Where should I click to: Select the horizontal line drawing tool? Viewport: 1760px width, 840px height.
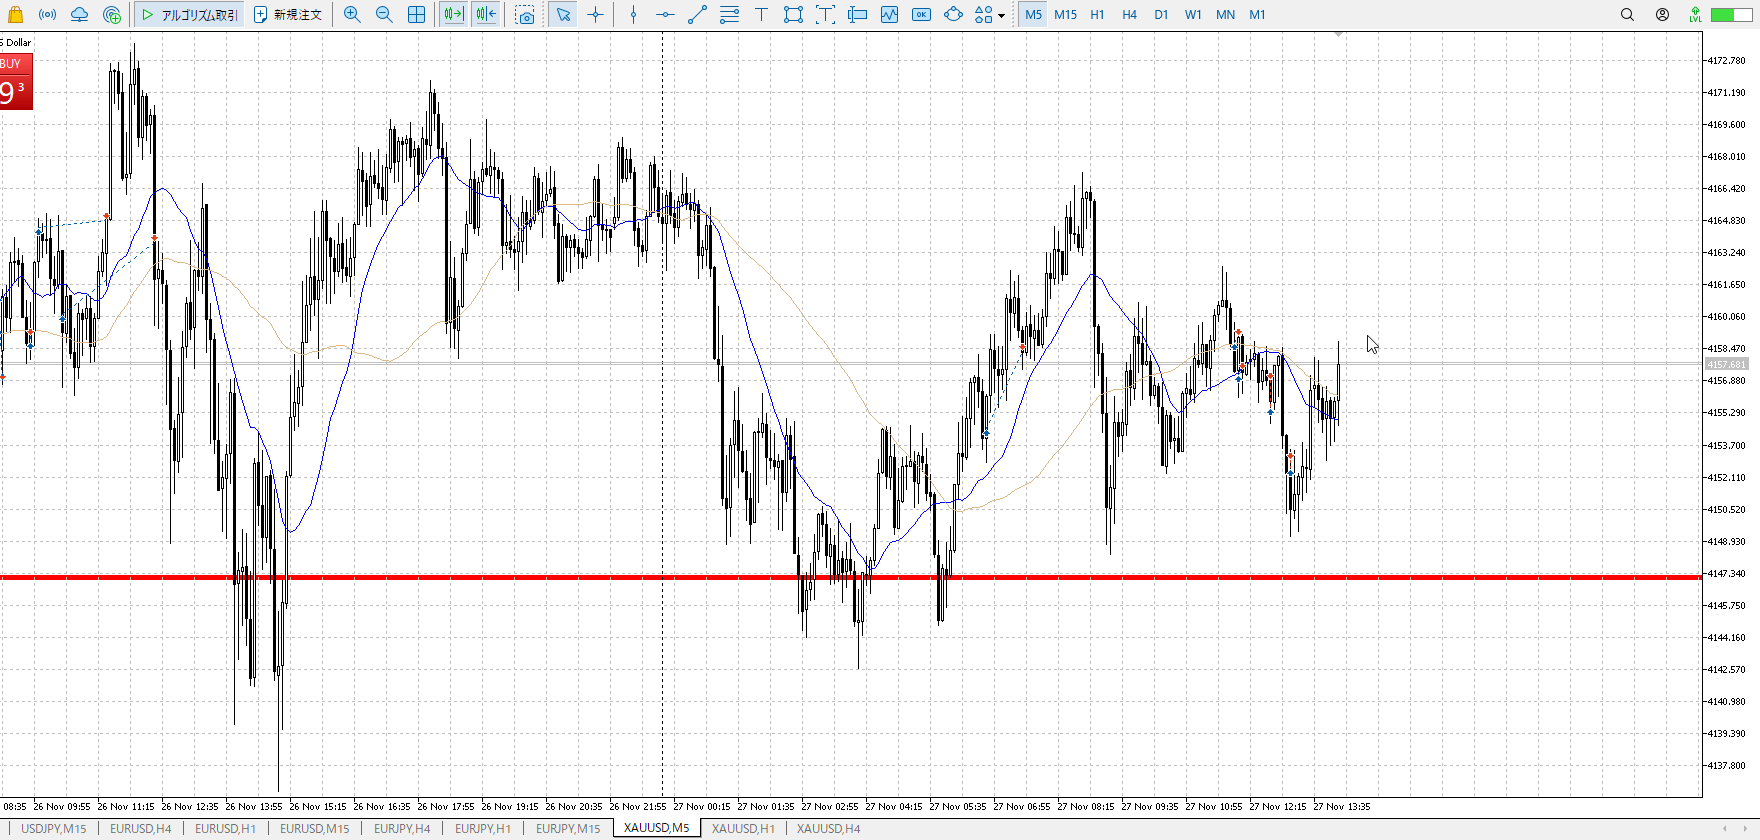click(x=665, y=15)
